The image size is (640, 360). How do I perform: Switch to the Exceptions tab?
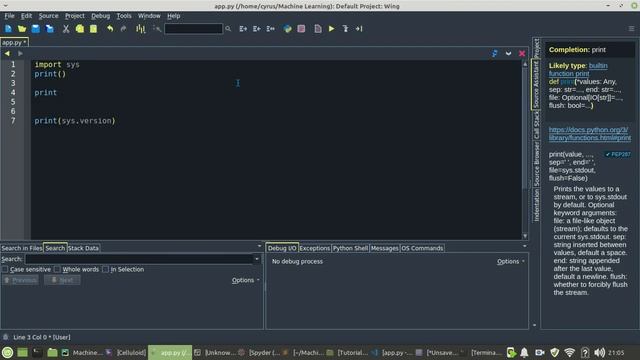point(314,248)
